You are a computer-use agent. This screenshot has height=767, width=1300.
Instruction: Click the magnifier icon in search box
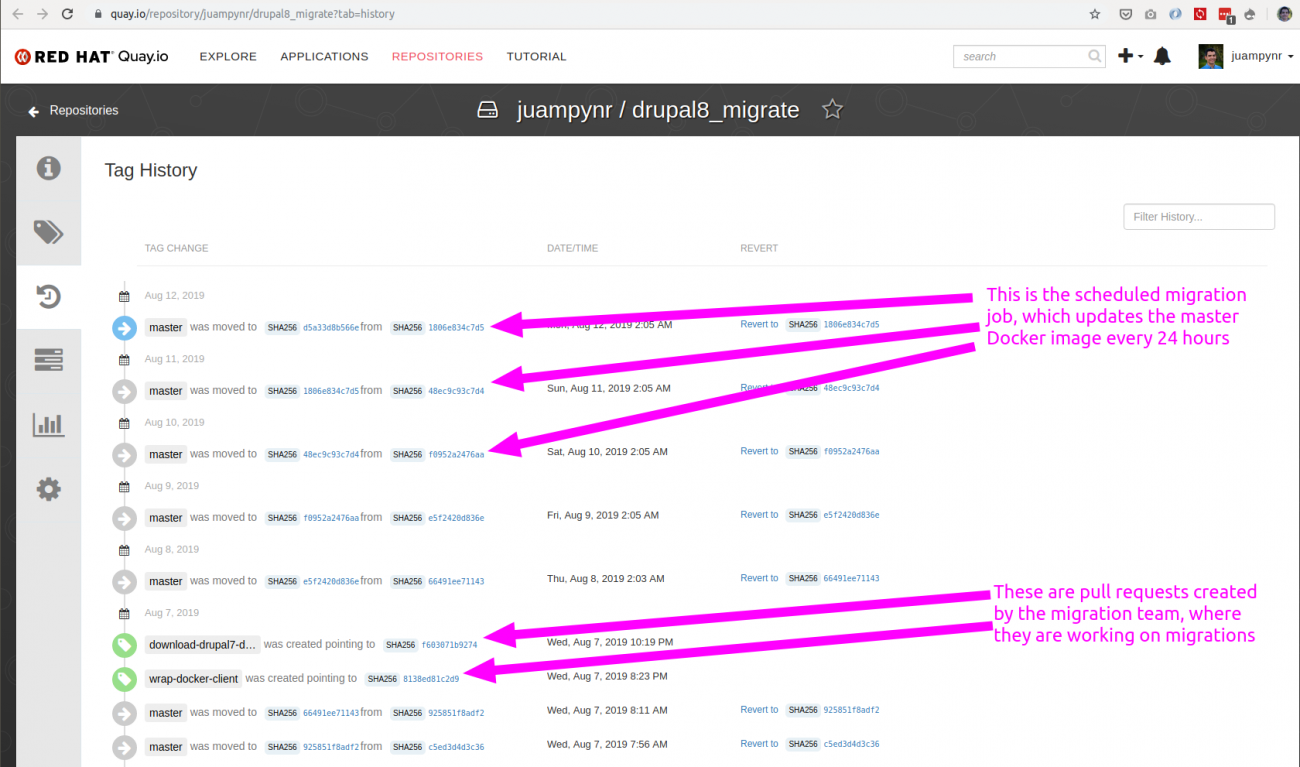1095,57
